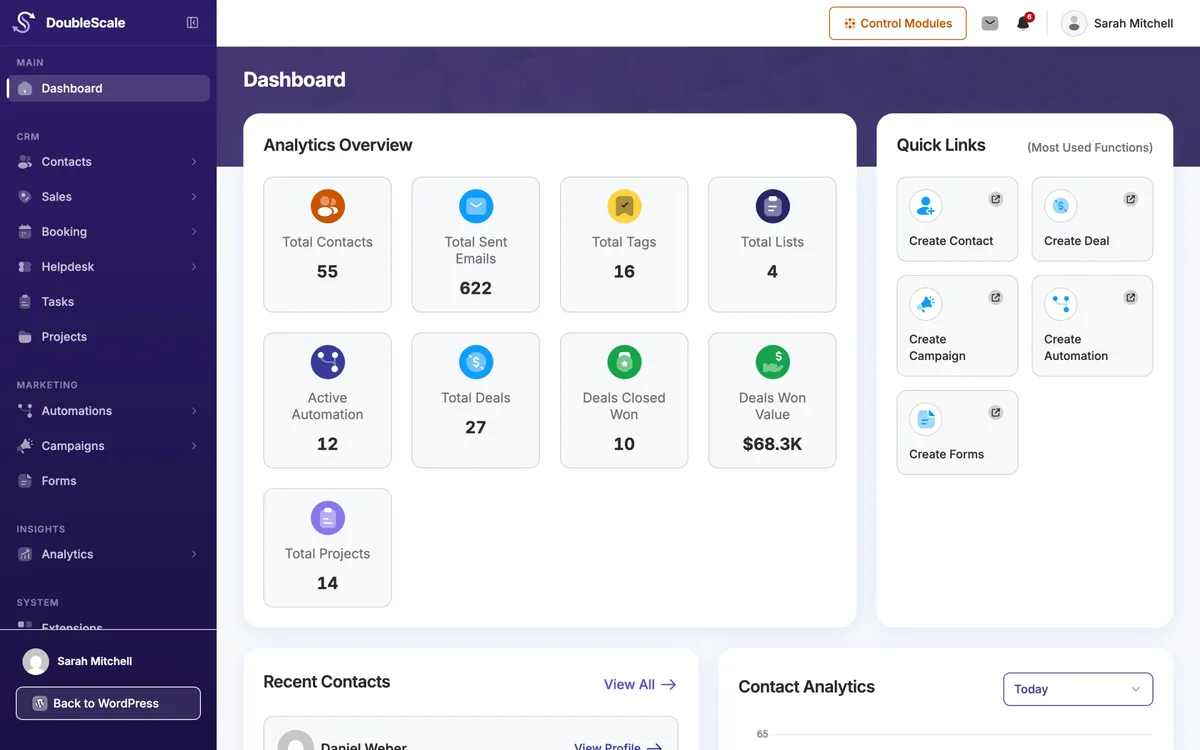Click the Control Modules button
Viewport: 1200px width, 750px height.
pyautogui.click(x=898, y=23)
